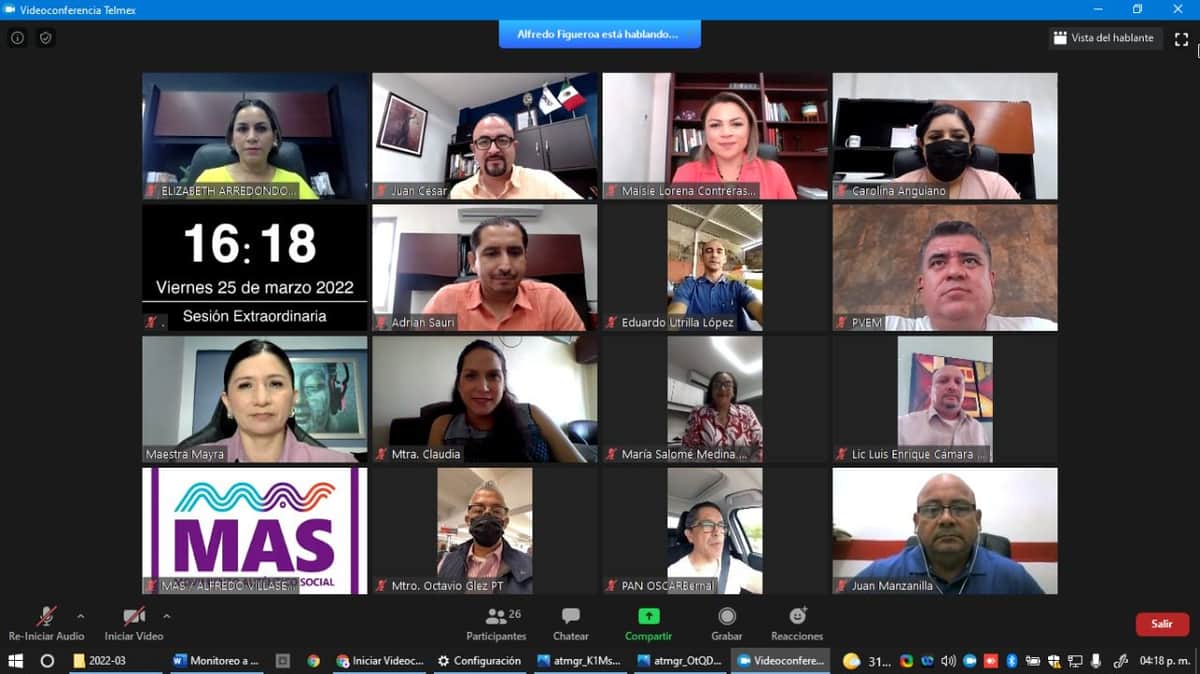Expand video options with the camera chevron

(x=166, y=616)
